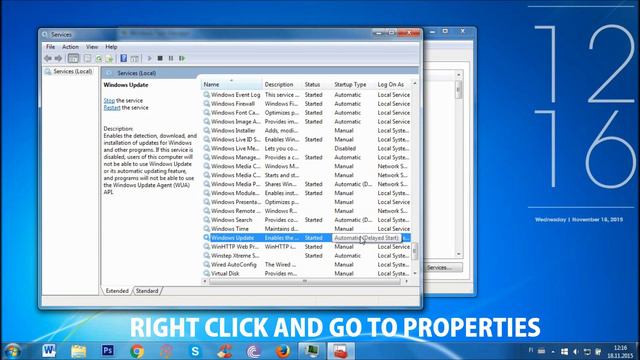Select the Windows Event Log service
Image resolution: width=640 pixels, height=360 pixels.
306,95
